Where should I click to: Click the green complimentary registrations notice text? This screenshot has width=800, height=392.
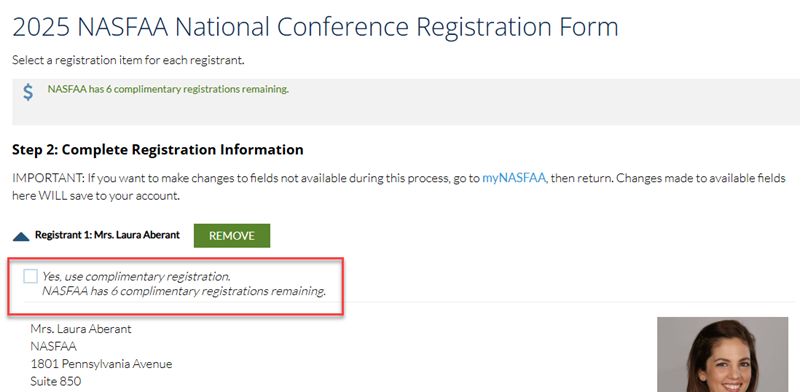[x=168, y=89]
